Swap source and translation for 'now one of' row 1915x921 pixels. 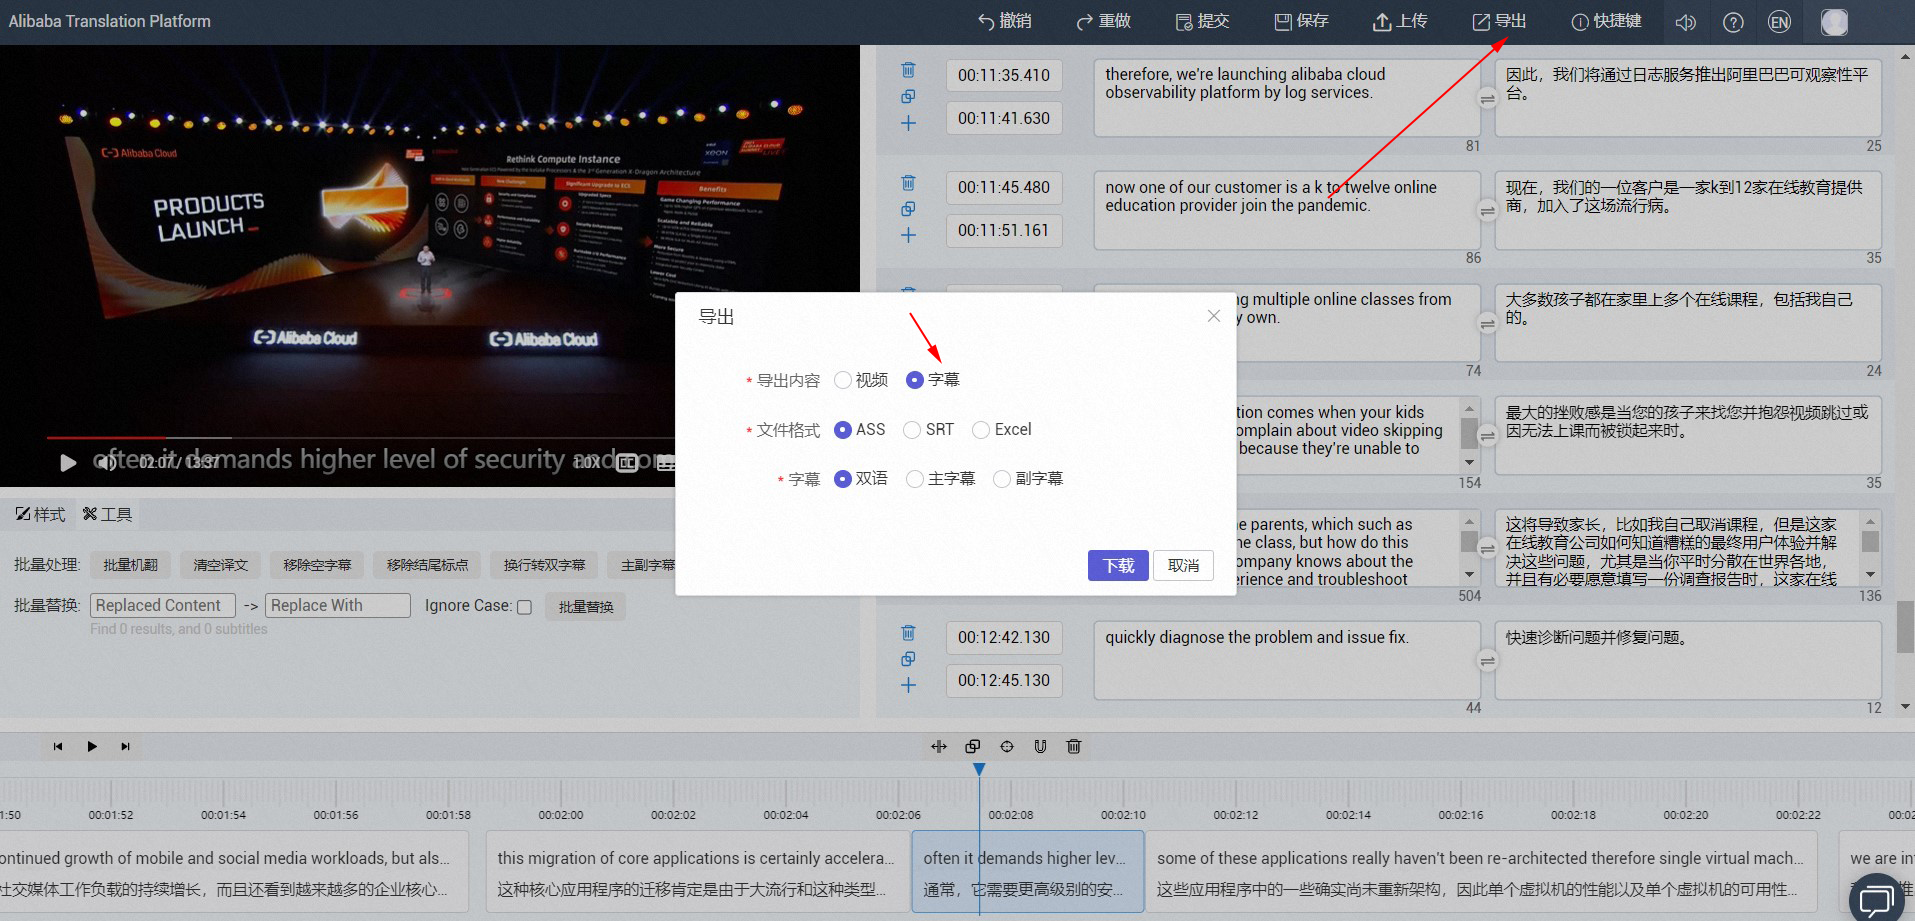coord(1488,211)
